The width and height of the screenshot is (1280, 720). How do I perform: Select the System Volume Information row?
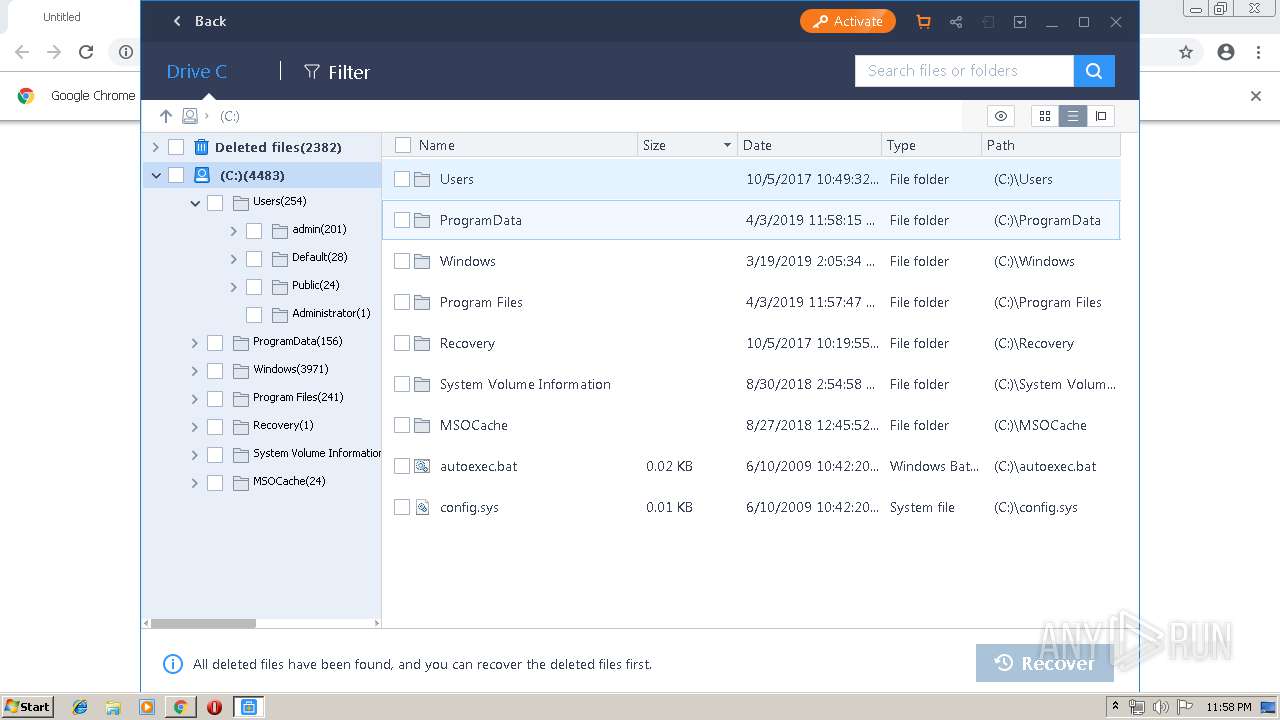(751, 384)
